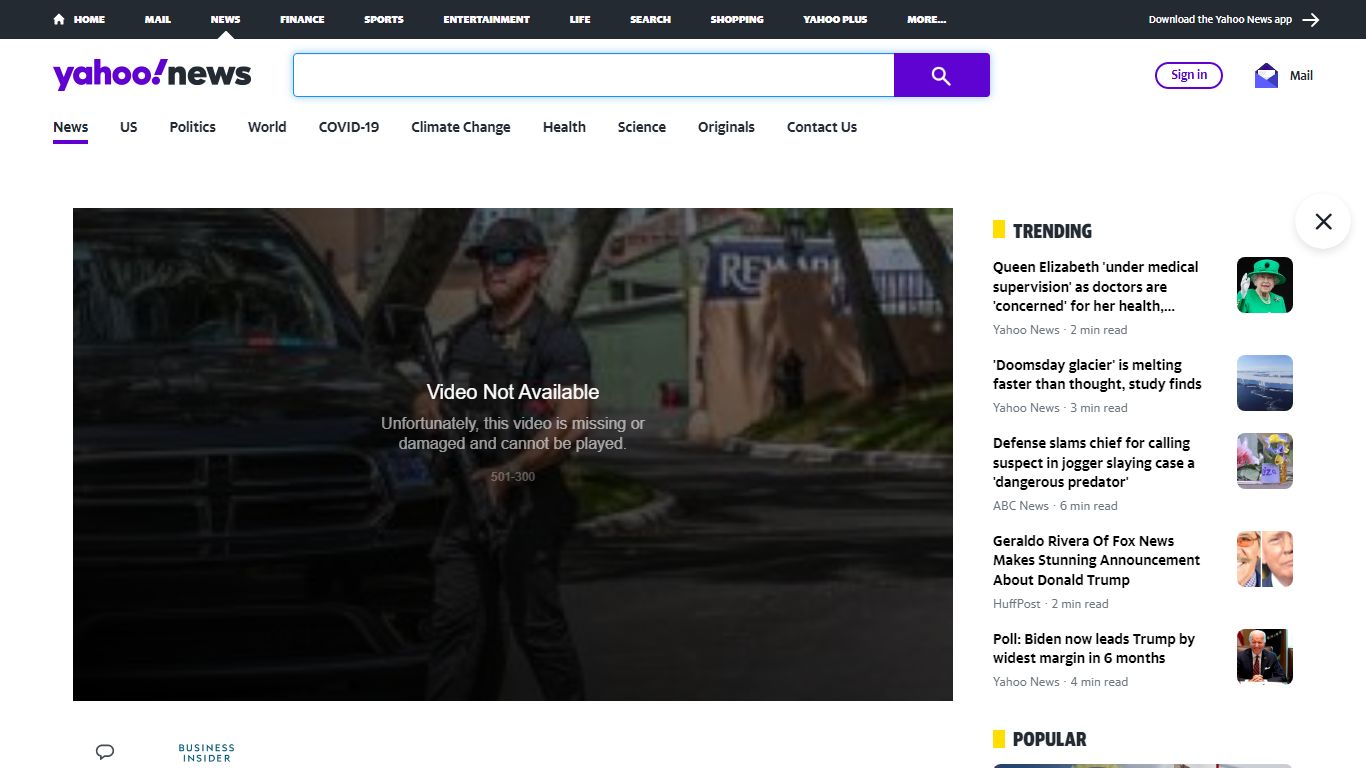Open the Queen Elizabeth medical supervision headline
Screen dimensions: 1366x768
1096,286
